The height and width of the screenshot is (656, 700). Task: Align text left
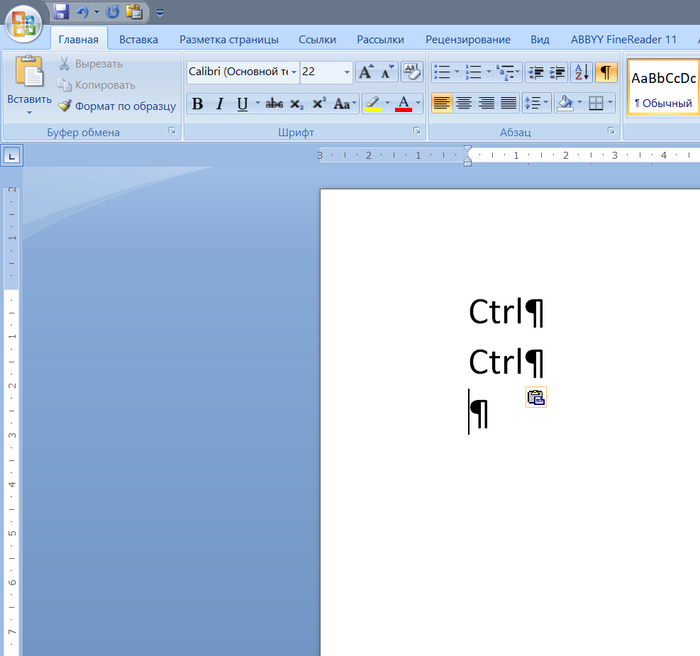pyautogui.click(x=442, y=104)
